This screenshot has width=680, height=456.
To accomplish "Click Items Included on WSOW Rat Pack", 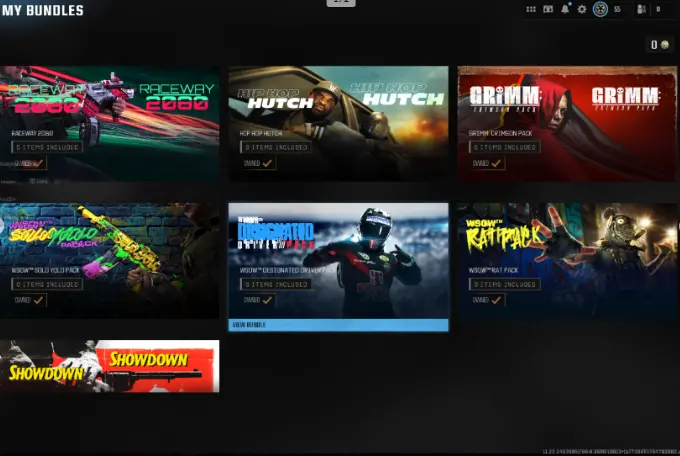I will coord(504,284).
